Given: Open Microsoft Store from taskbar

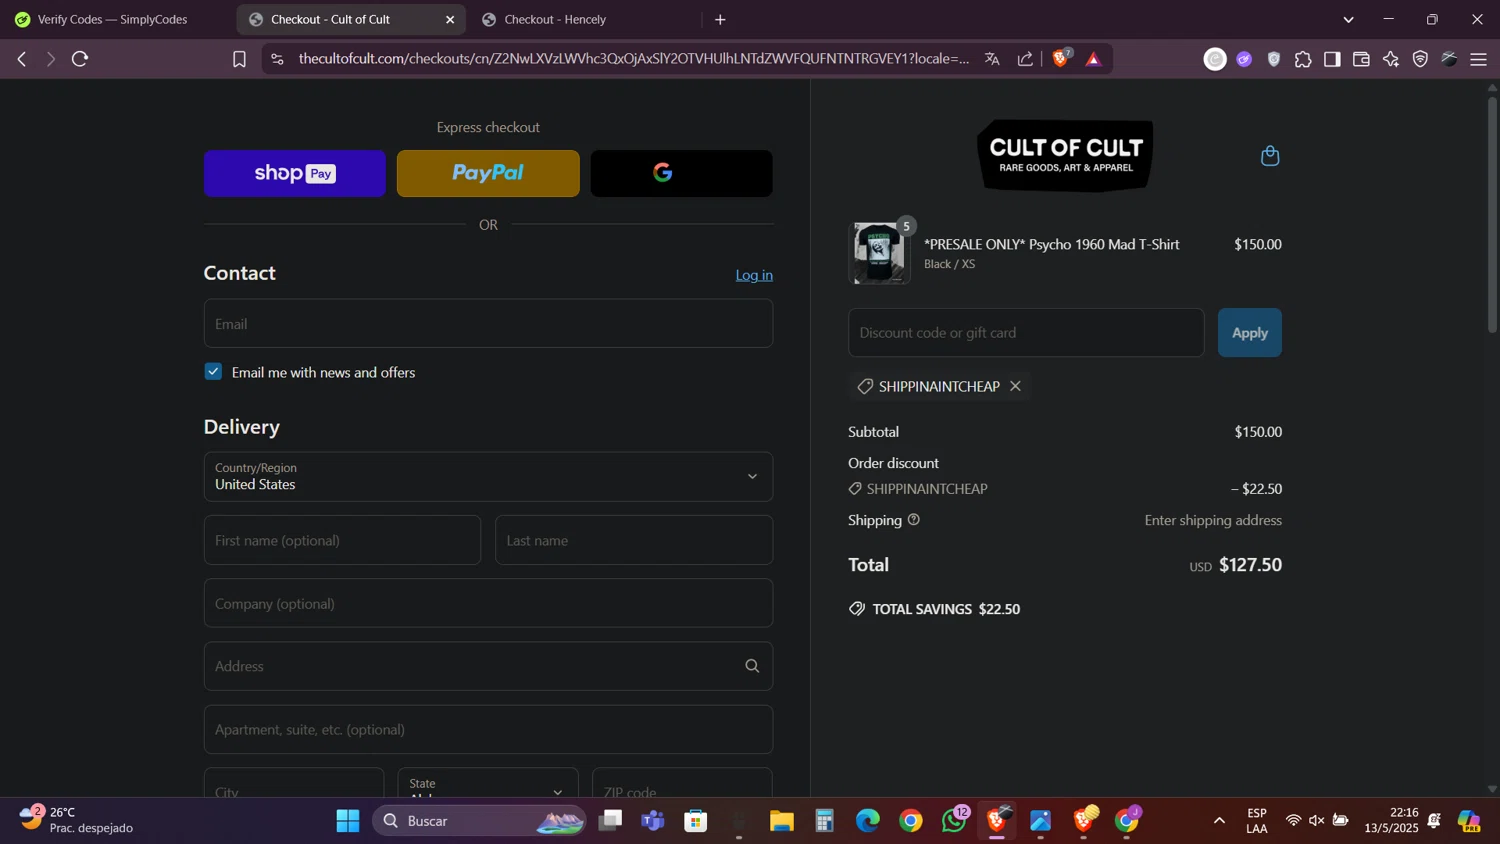Looking at the screenshot, I should [x=696, y=821].
